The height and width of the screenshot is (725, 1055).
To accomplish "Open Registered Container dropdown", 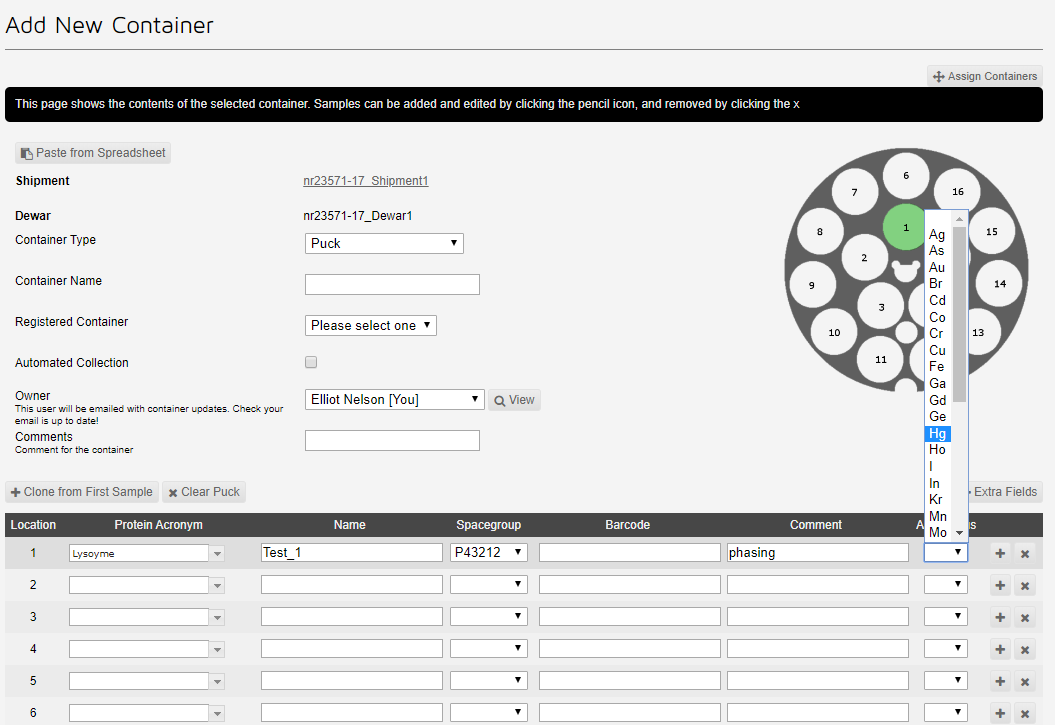I will click(371, 326).
